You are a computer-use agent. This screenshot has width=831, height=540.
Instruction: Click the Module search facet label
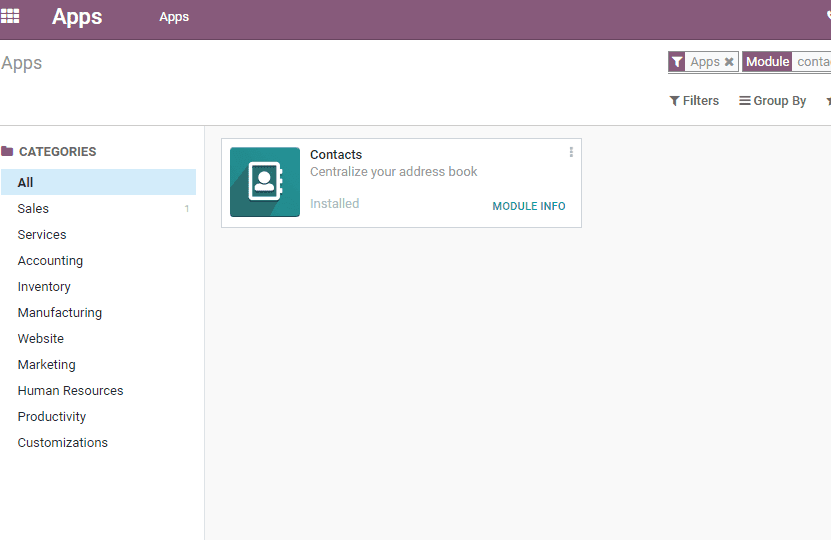[767, 62]
